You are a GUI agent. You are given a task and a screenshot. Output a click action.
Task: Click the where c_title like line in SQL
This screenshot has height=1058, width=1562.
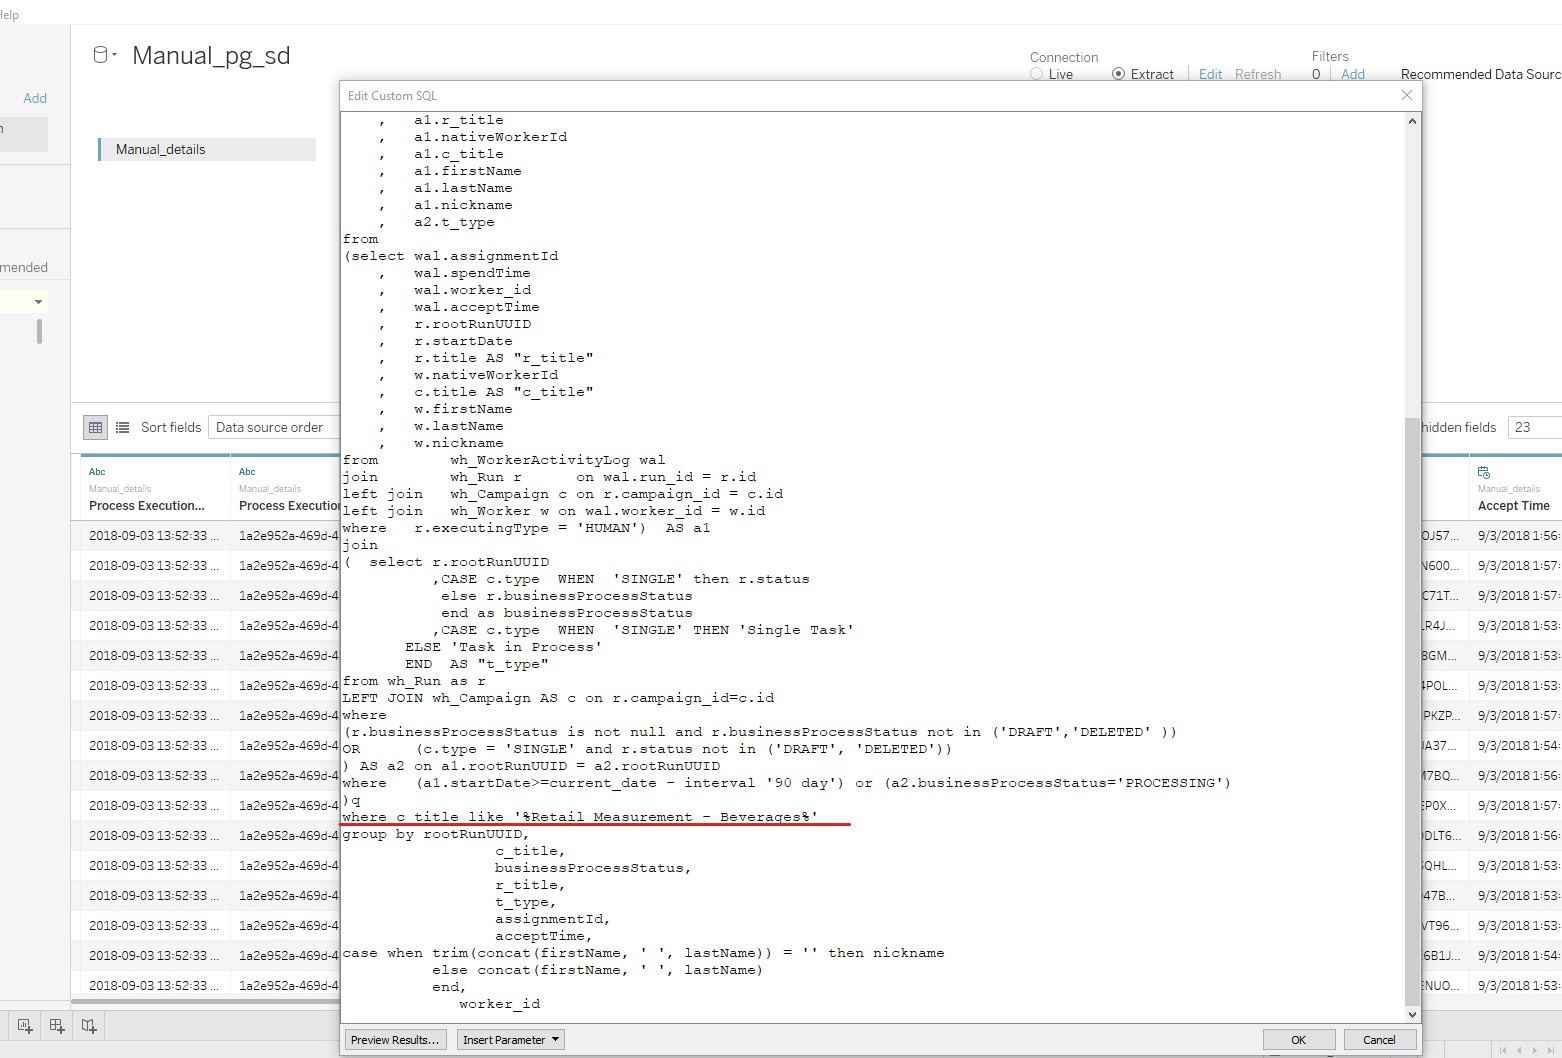point(580,817)
